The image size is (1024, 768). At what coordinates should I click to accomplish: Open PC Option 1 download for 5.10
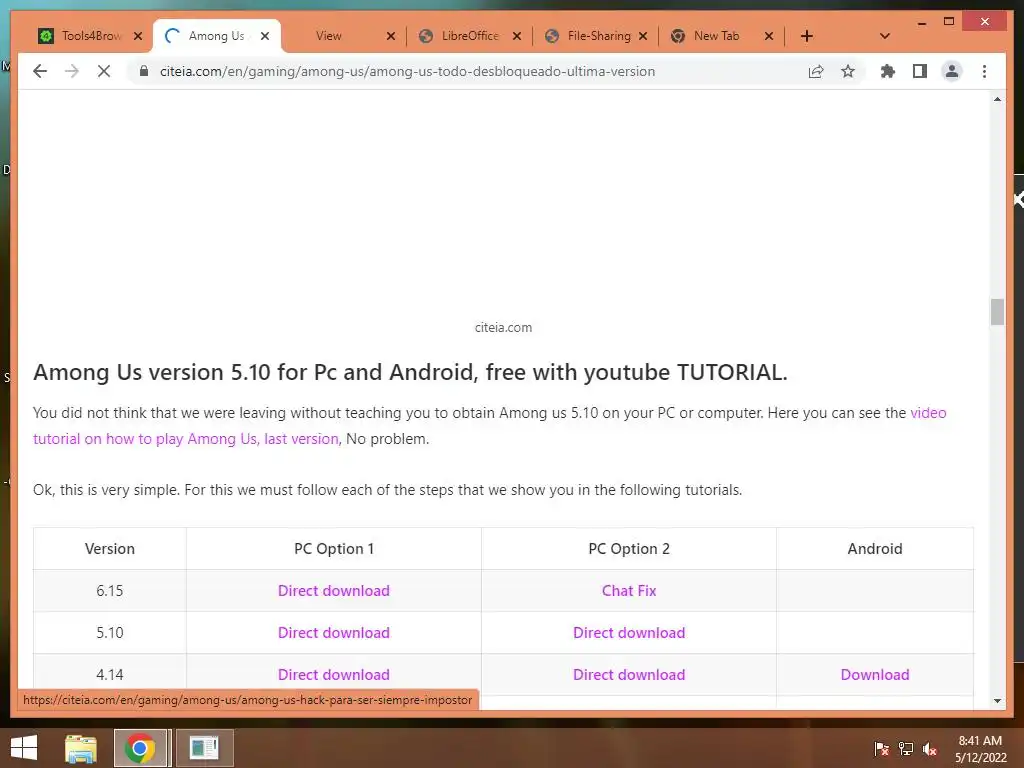[x=334, y=633]
